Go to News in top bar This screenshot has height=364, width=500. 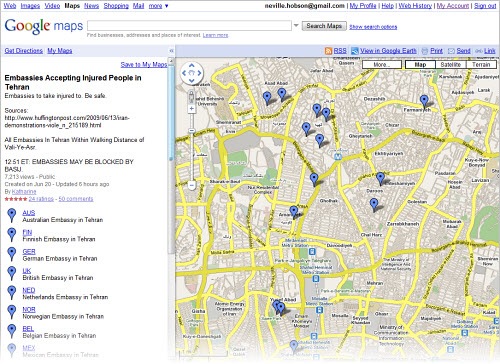[91, 6]
